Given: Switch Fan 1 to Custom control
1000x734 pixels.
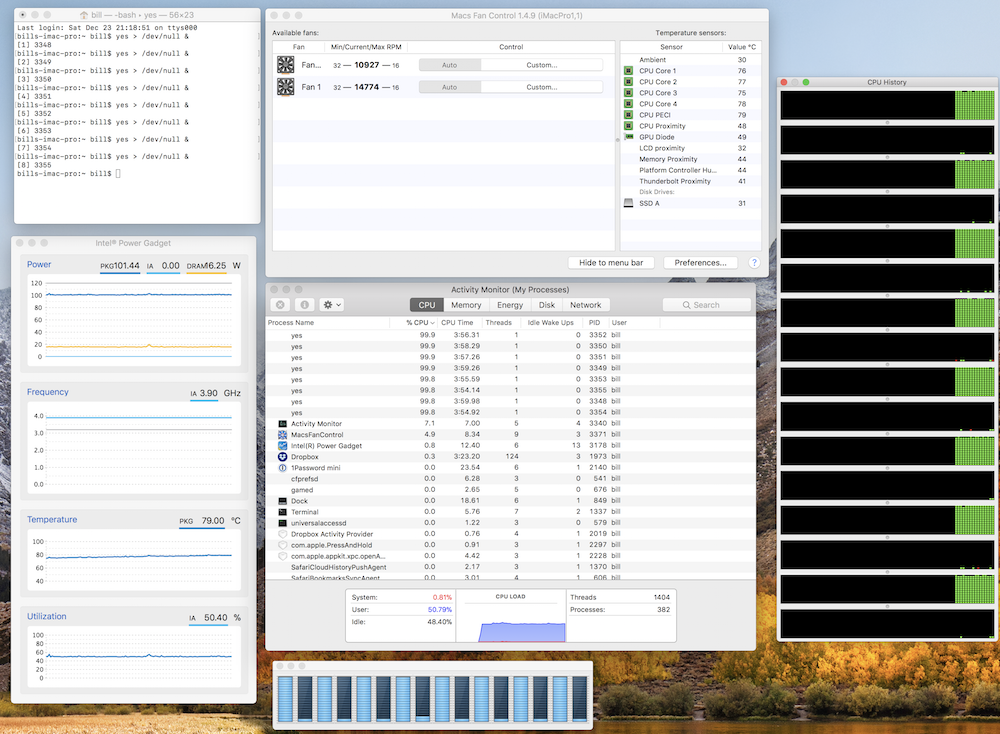Looking at the screenshot, I should (x=541, y=87).
